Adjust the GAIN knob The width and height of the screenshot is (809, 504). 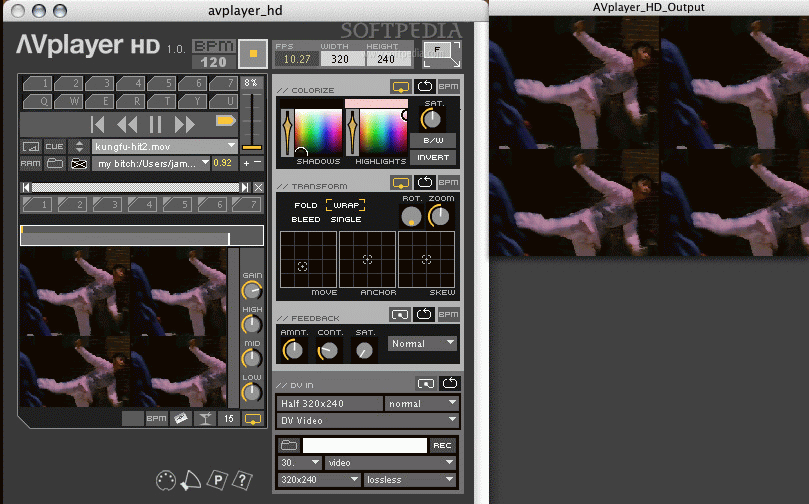click(252, 291)
